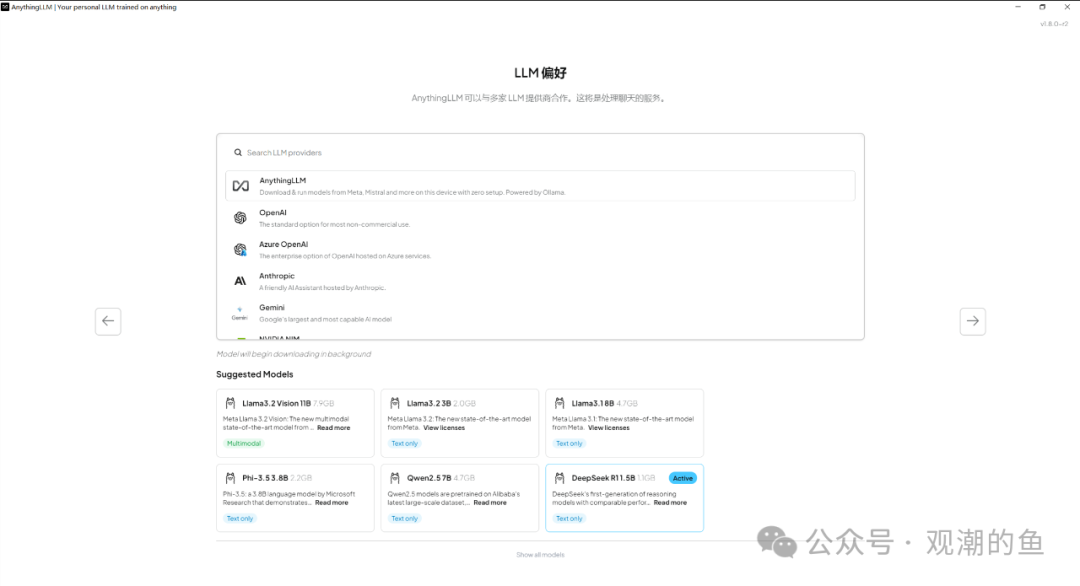Click Show all models link
Screen dimensions: 1080x586
[540, 554]
